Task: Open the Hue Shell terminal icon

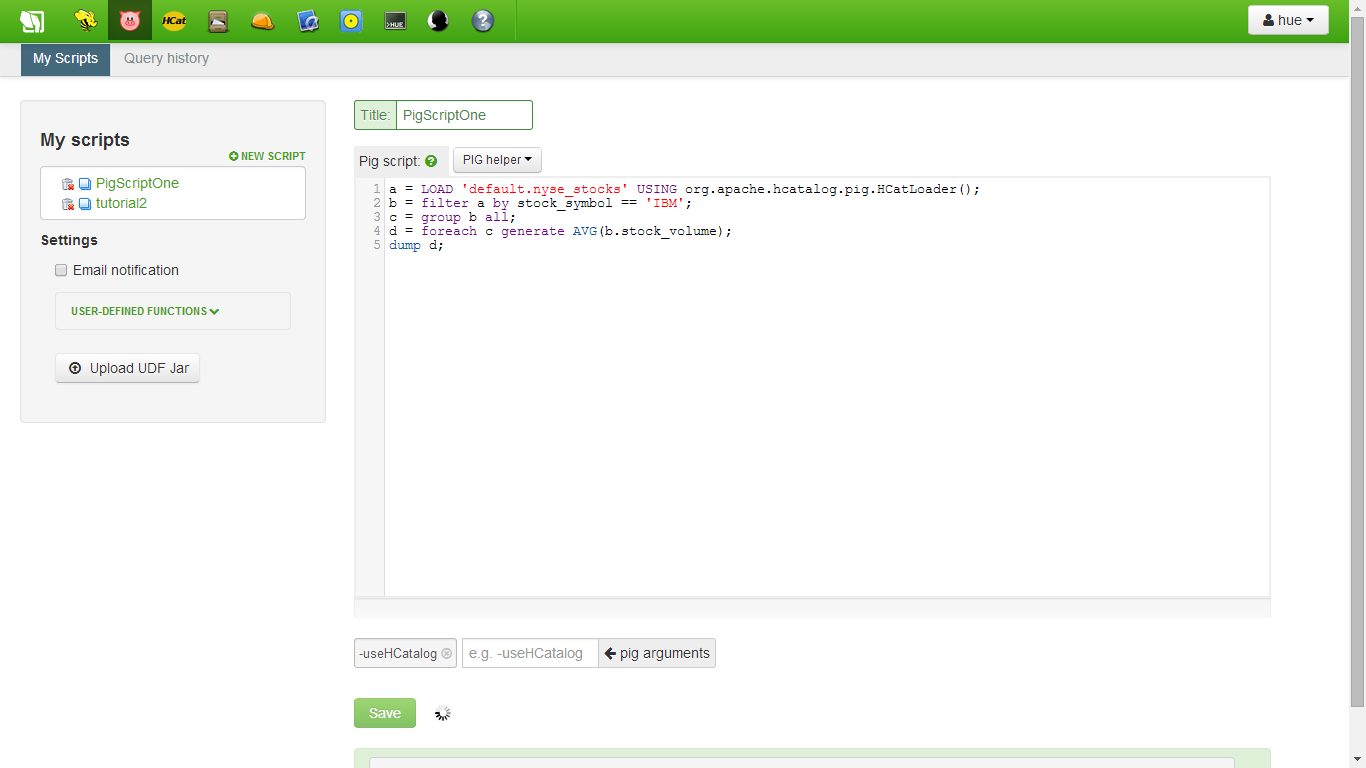Action: click(x=395, y=20)
